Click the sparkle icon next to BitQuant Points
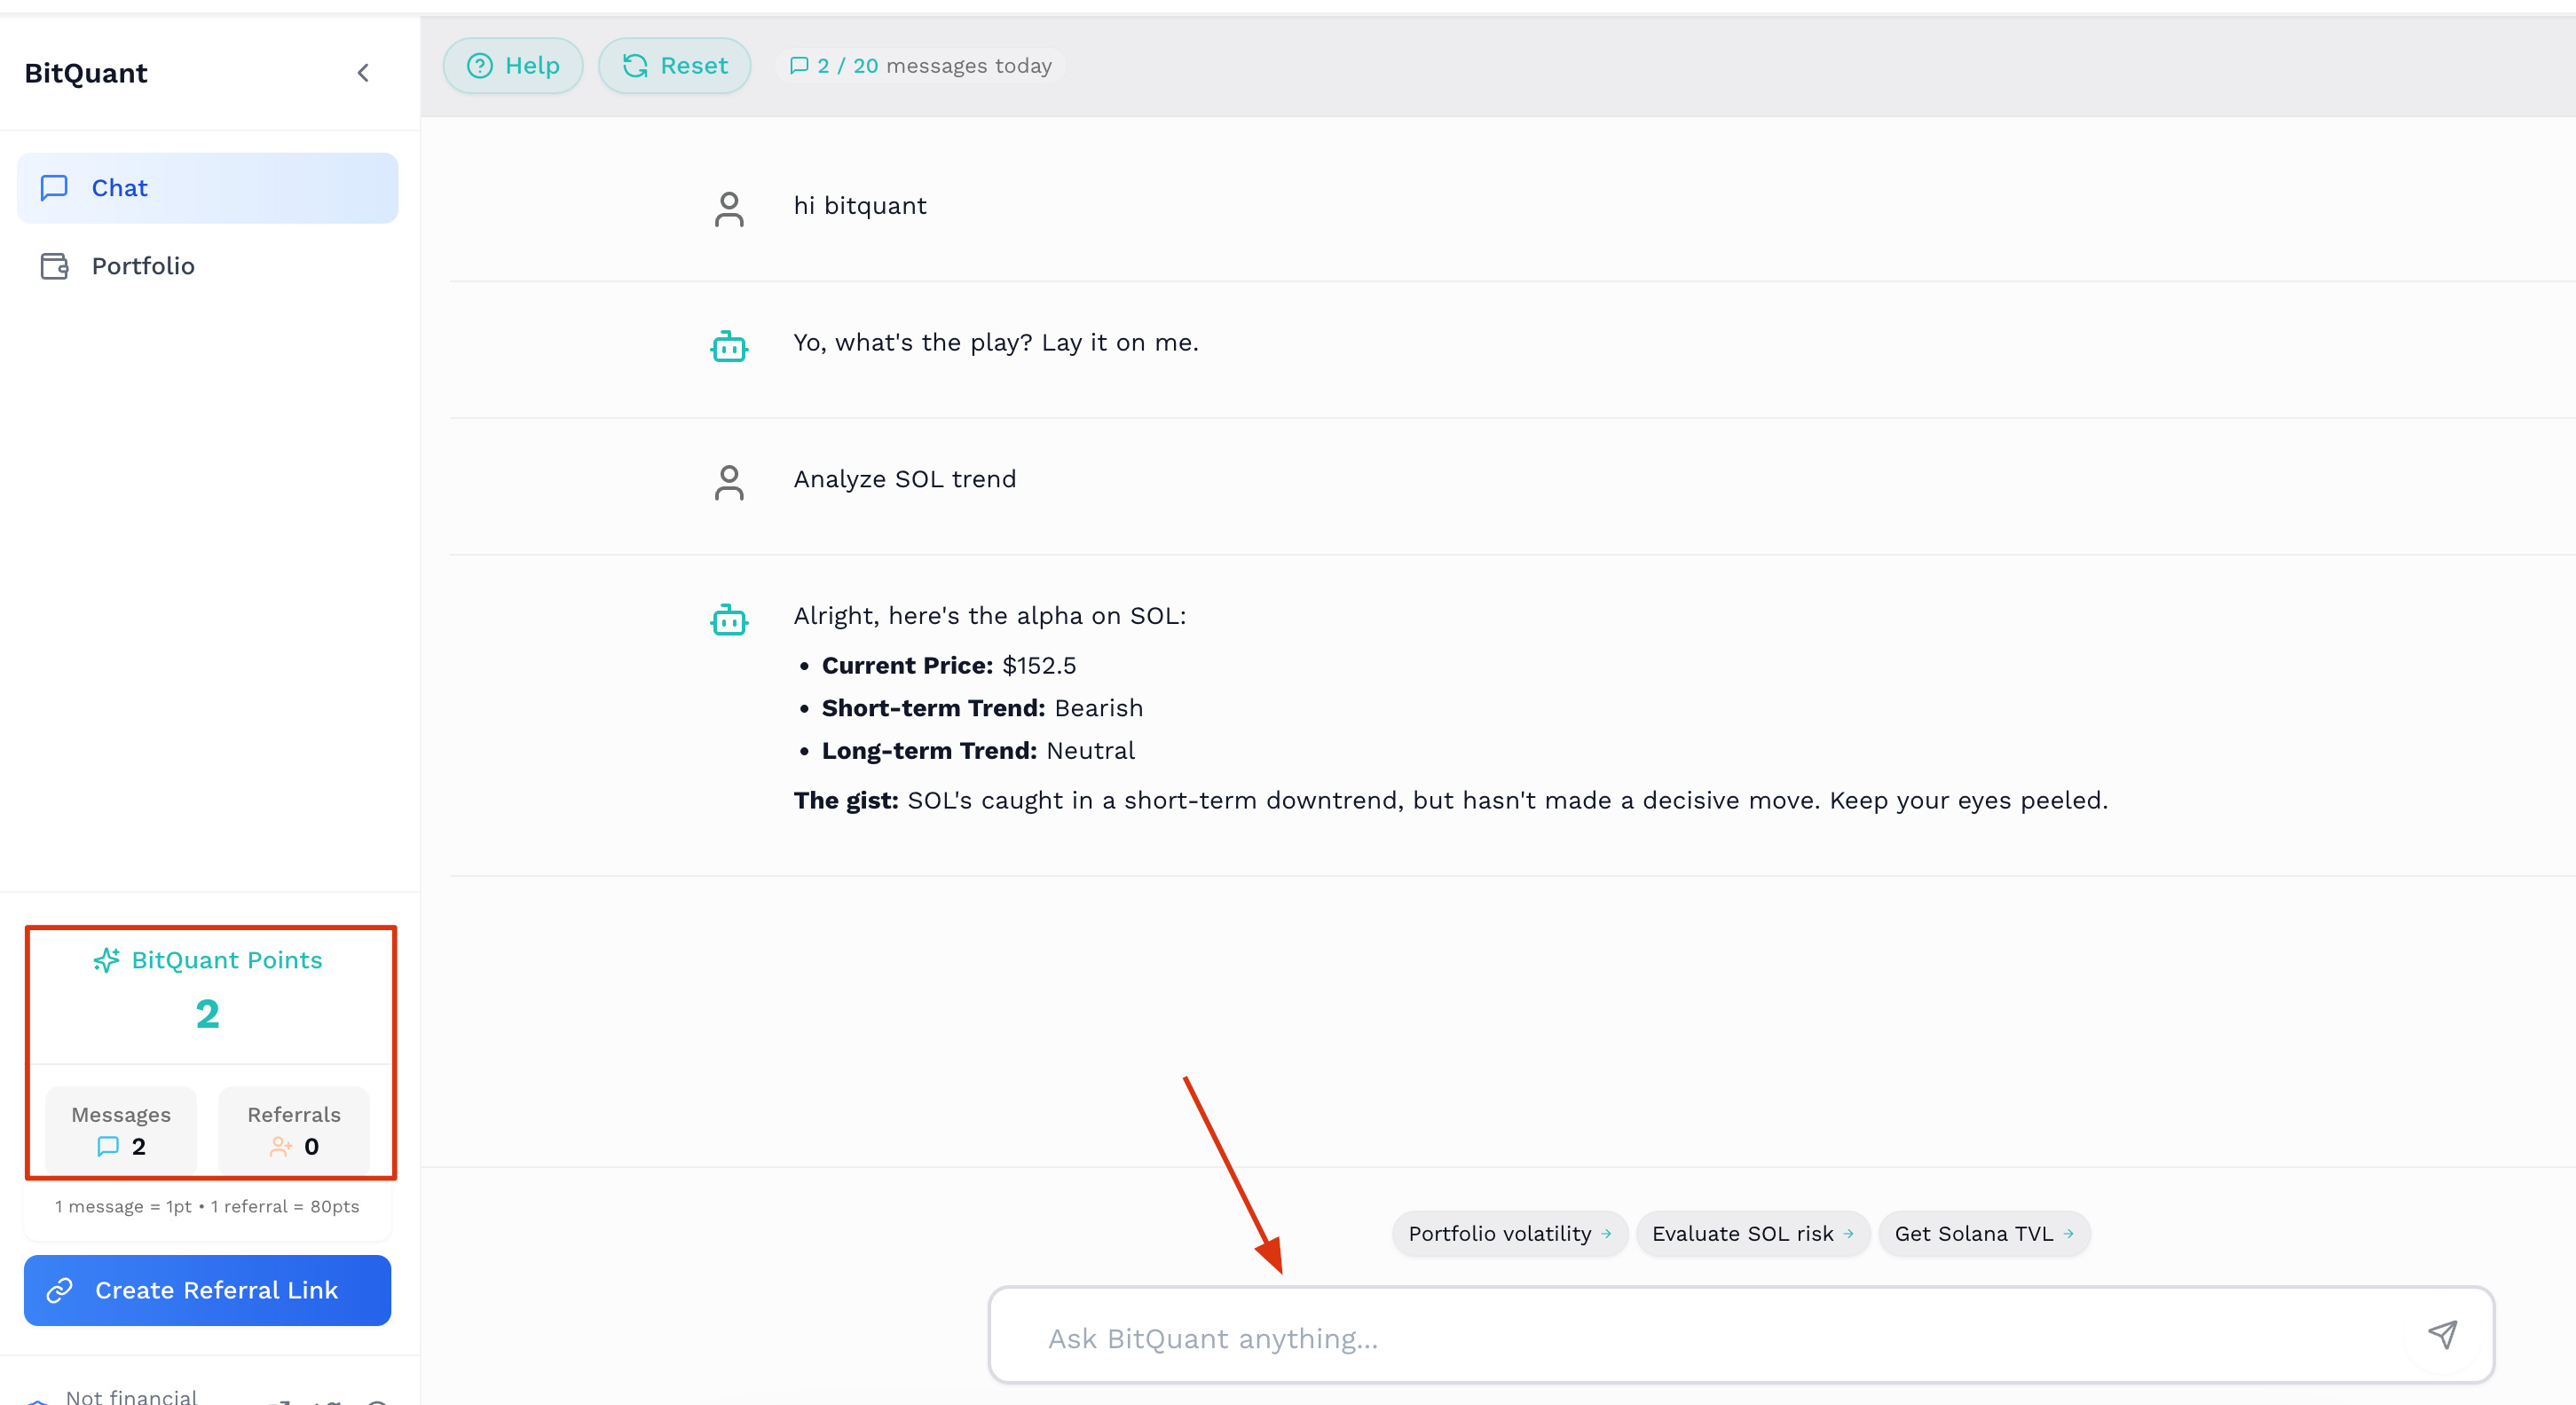The image size is (2576, 1405). [107, 960]
